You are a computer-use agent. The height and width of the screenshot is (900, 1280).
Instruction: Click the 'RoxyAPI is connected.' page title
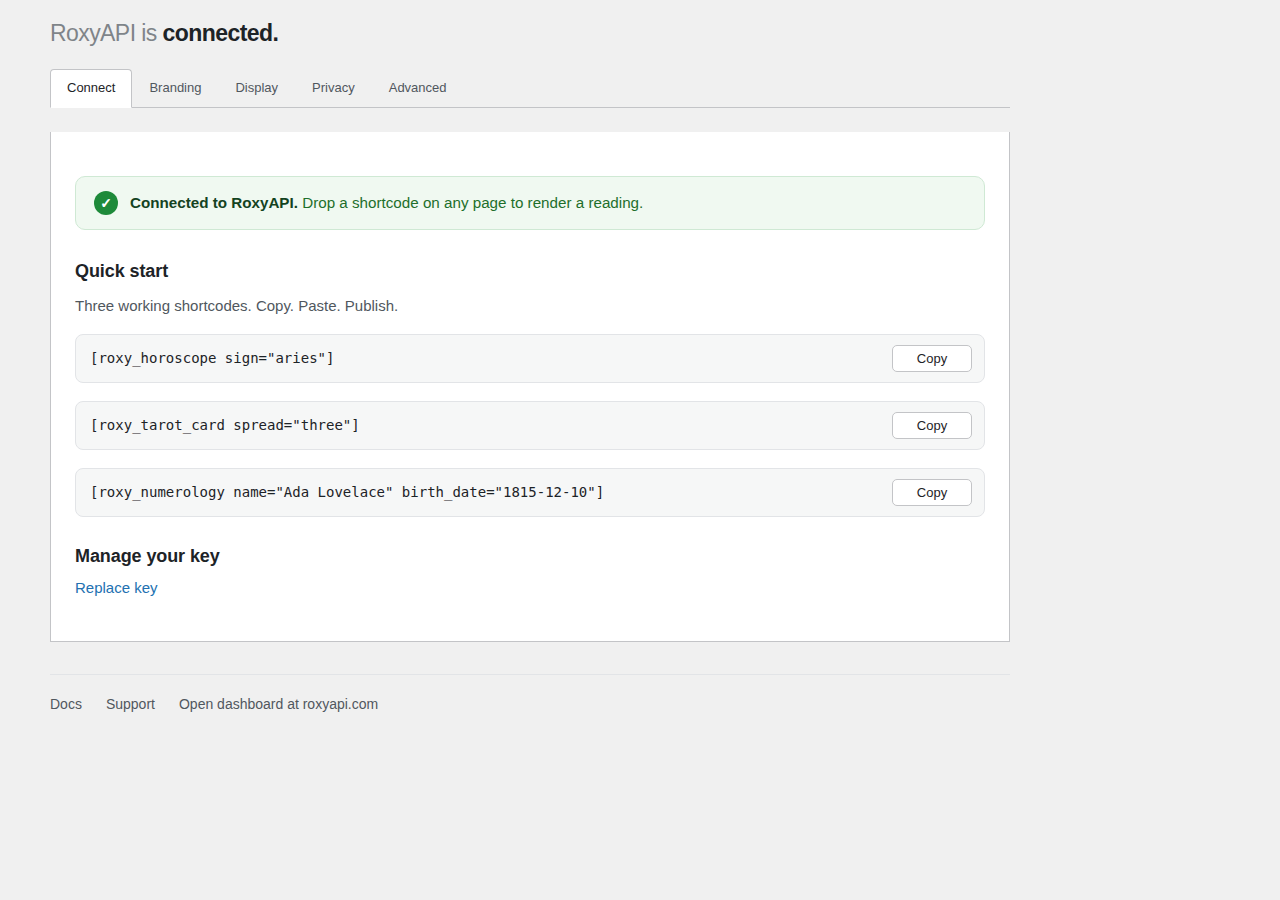click(x=164, y=33)
